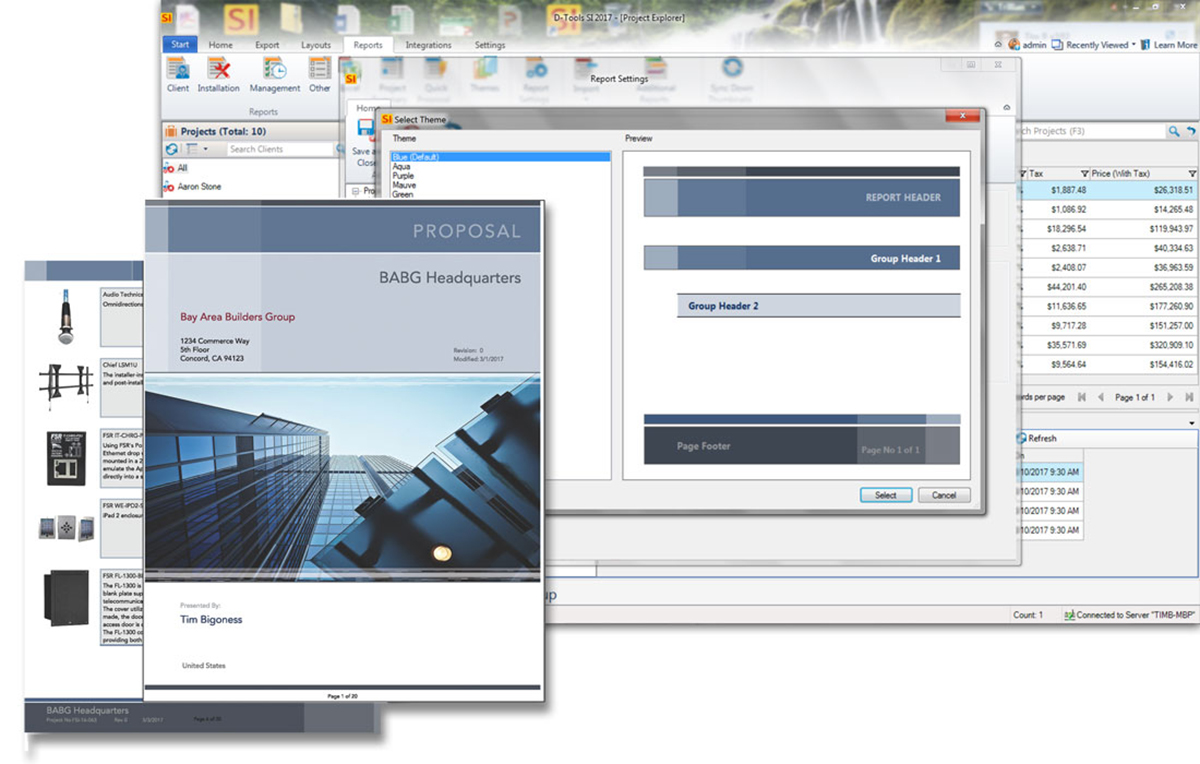
Task: Click the Search Clients input field
Action: pyautogui.click(x=278, y=149)
